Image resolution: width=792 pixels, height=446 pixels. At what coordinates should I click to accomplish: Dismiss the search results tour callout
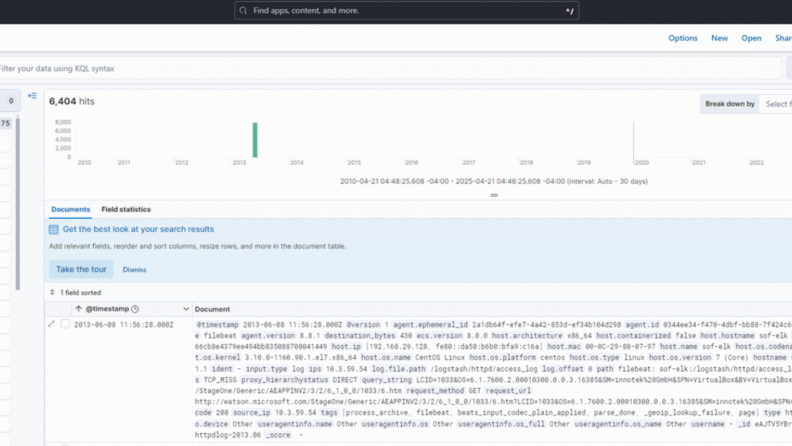[134, 270]
